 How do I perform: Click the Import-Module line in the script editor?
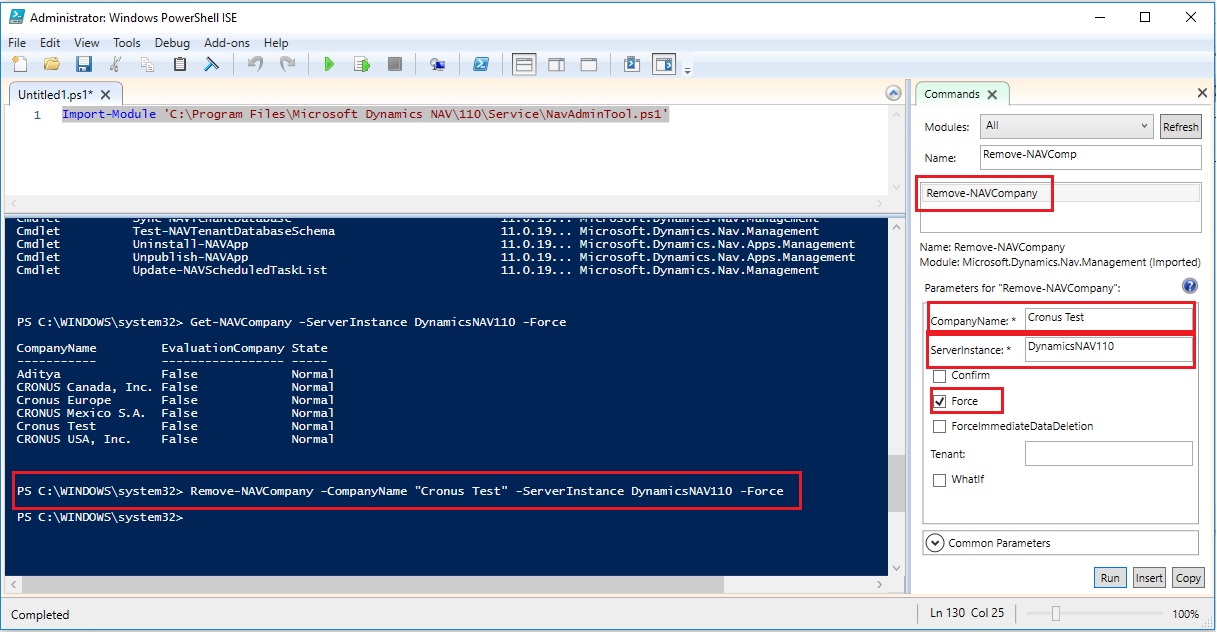(365, 115)
